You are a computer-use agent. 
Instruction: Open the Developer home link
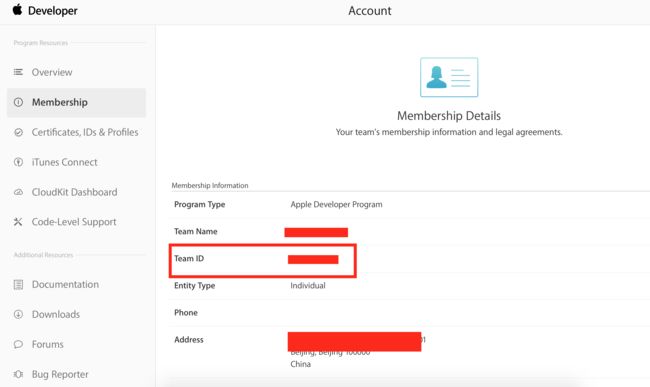coord(53,11)
